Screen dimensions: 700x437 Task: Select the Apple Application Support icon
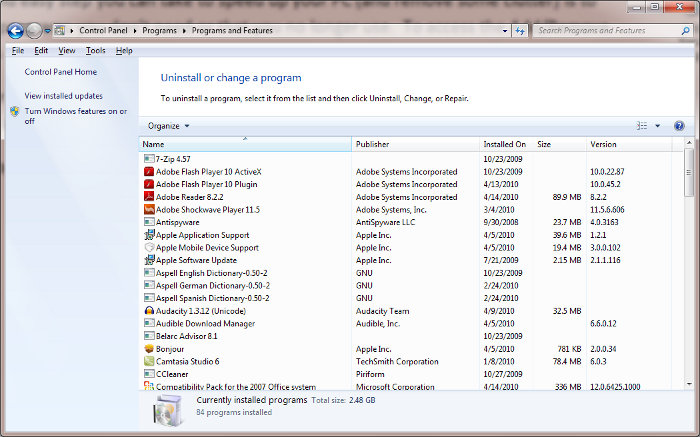click(149, 235)
